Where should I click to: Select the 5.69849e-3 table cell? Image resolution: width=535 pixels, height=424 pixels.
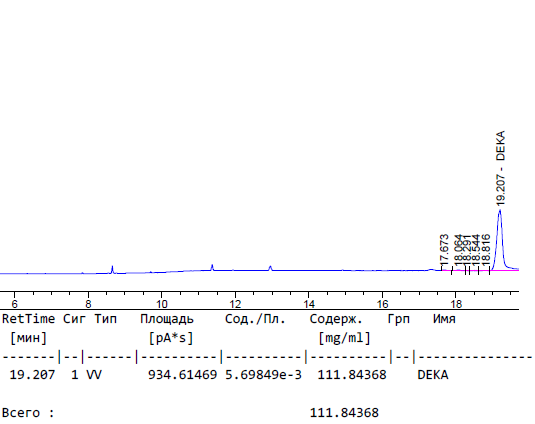point(263,375)
